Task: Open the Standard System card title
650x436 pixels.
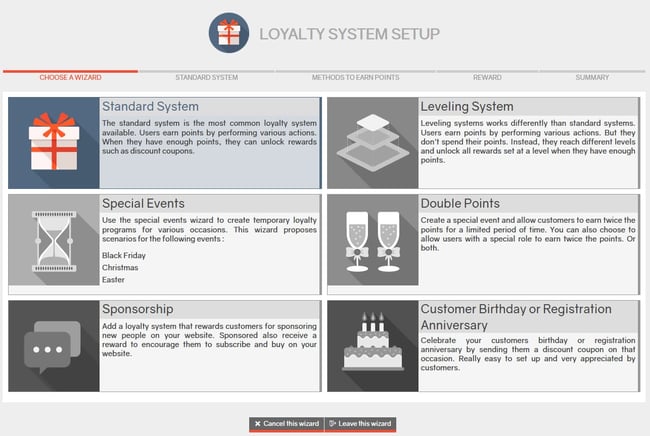Action: coord(150,107)
